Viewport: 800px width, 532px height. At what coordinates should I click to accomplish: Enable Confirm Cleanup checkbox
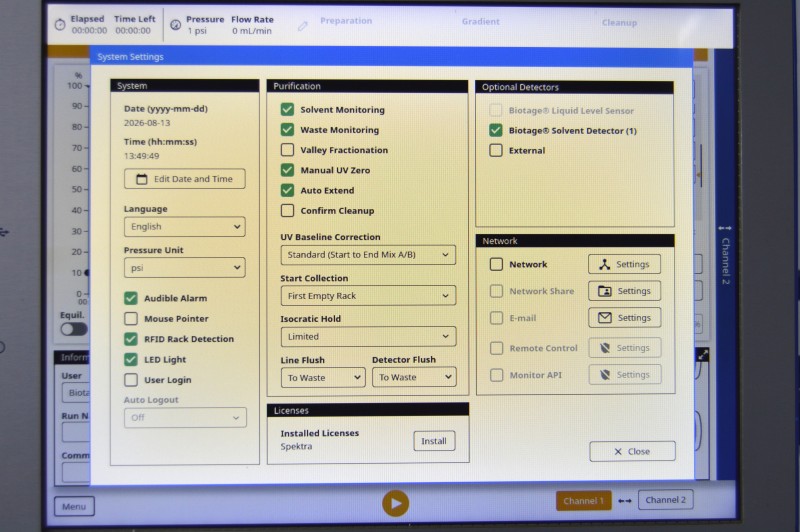click(x=287, y=210)
